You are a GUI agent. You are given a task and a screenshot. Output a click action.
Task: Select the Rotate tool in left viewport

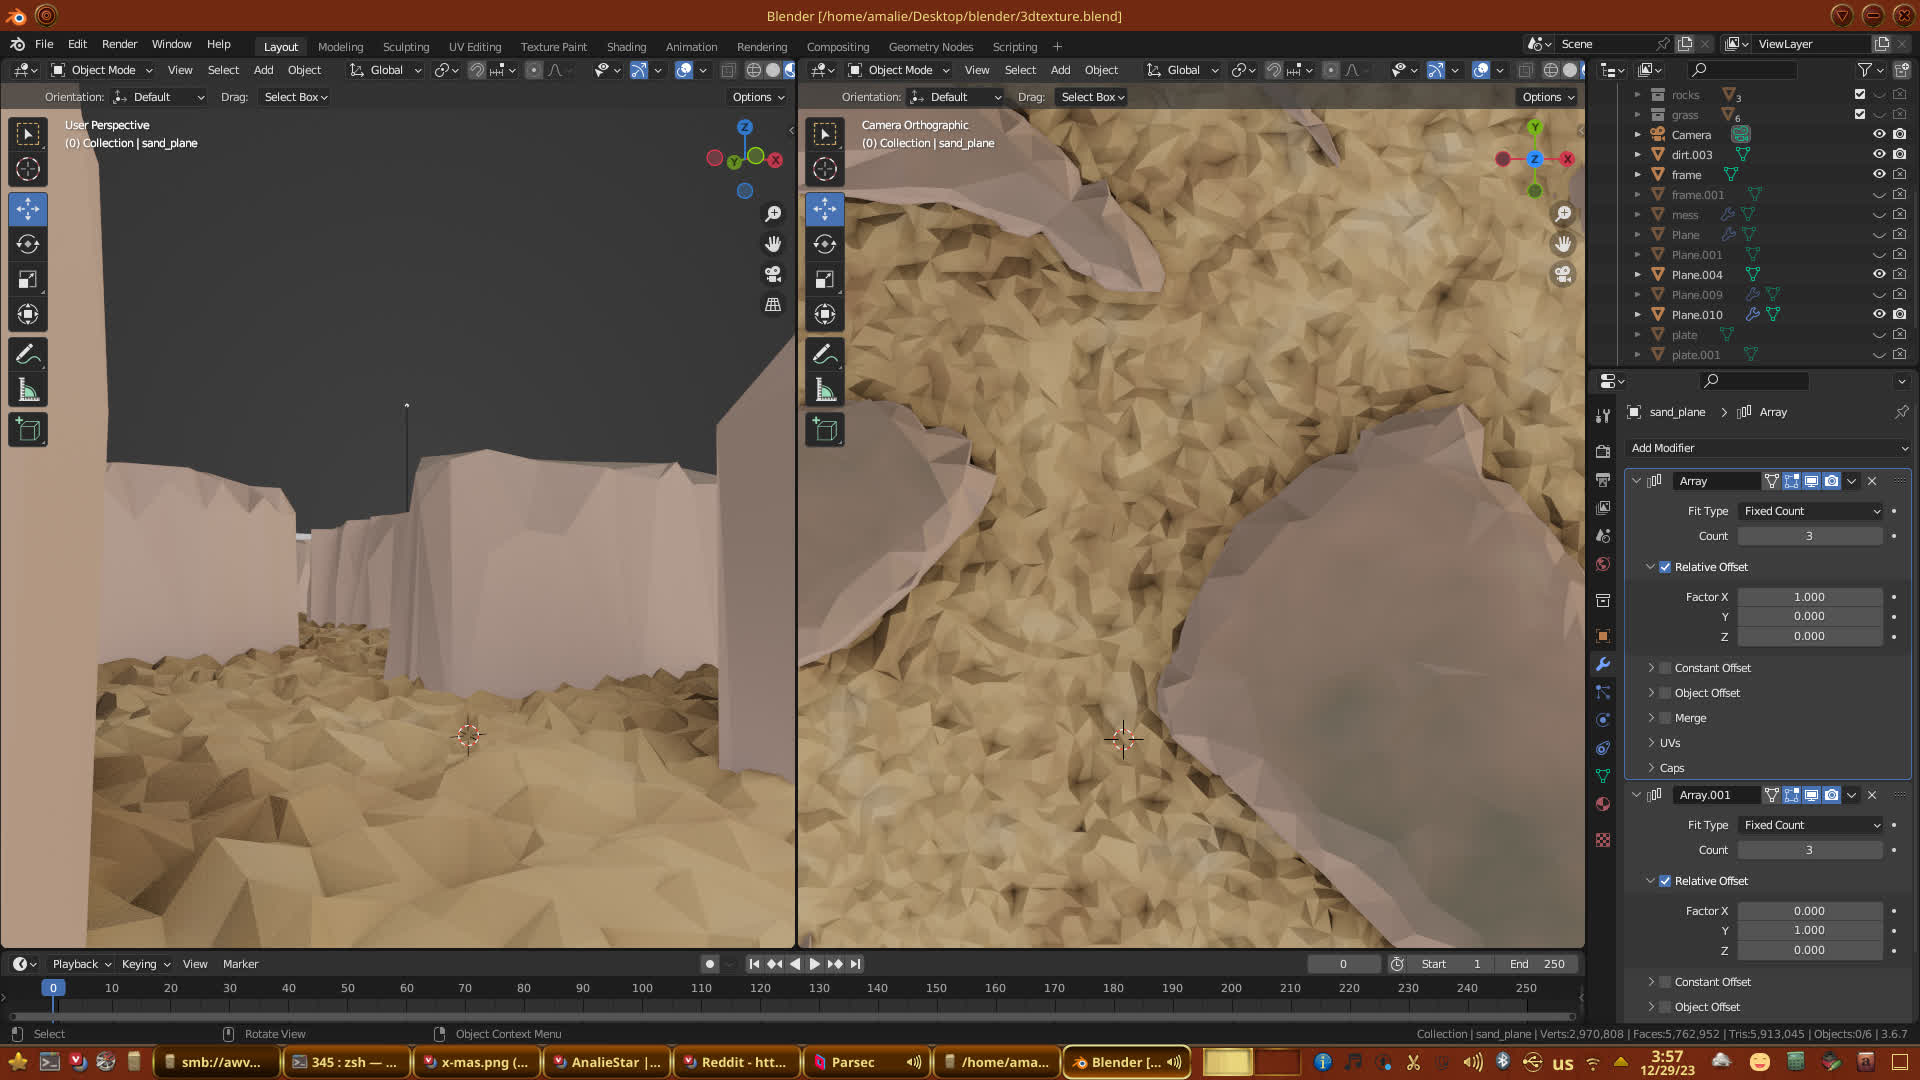coord(28,245)
